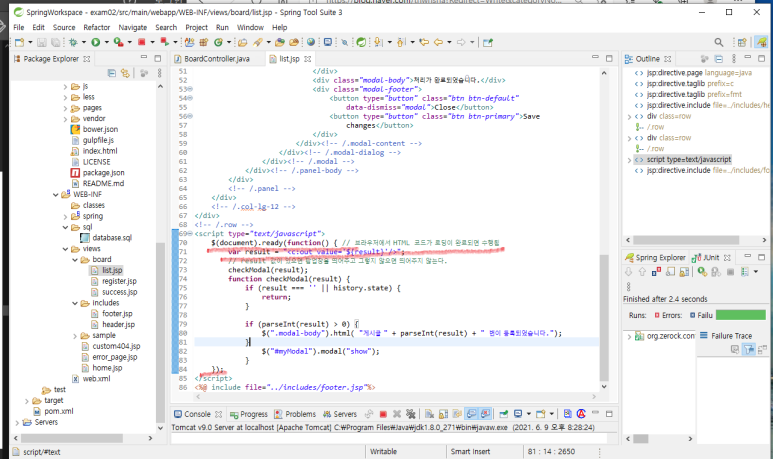
Task: Toggle Console Scroll Lock icon
Action: click(443, 414)
